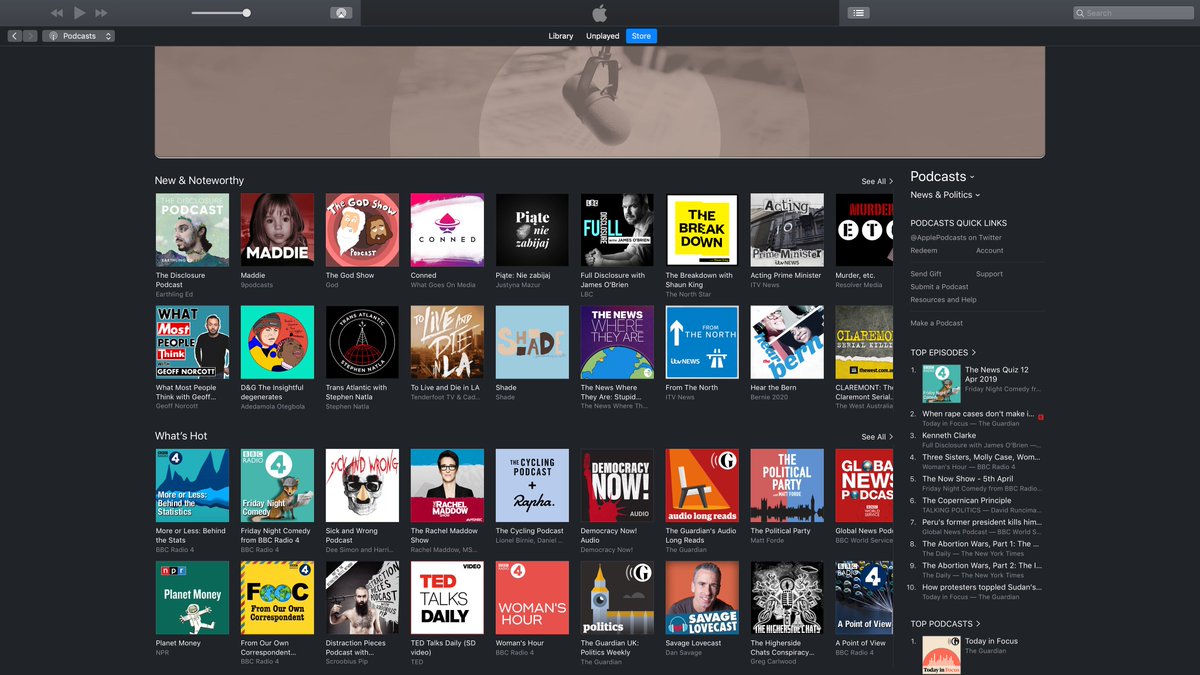Open Democracy Now! Audio cover
Viewport: 1200px width, 675px height.
point(617,485)
